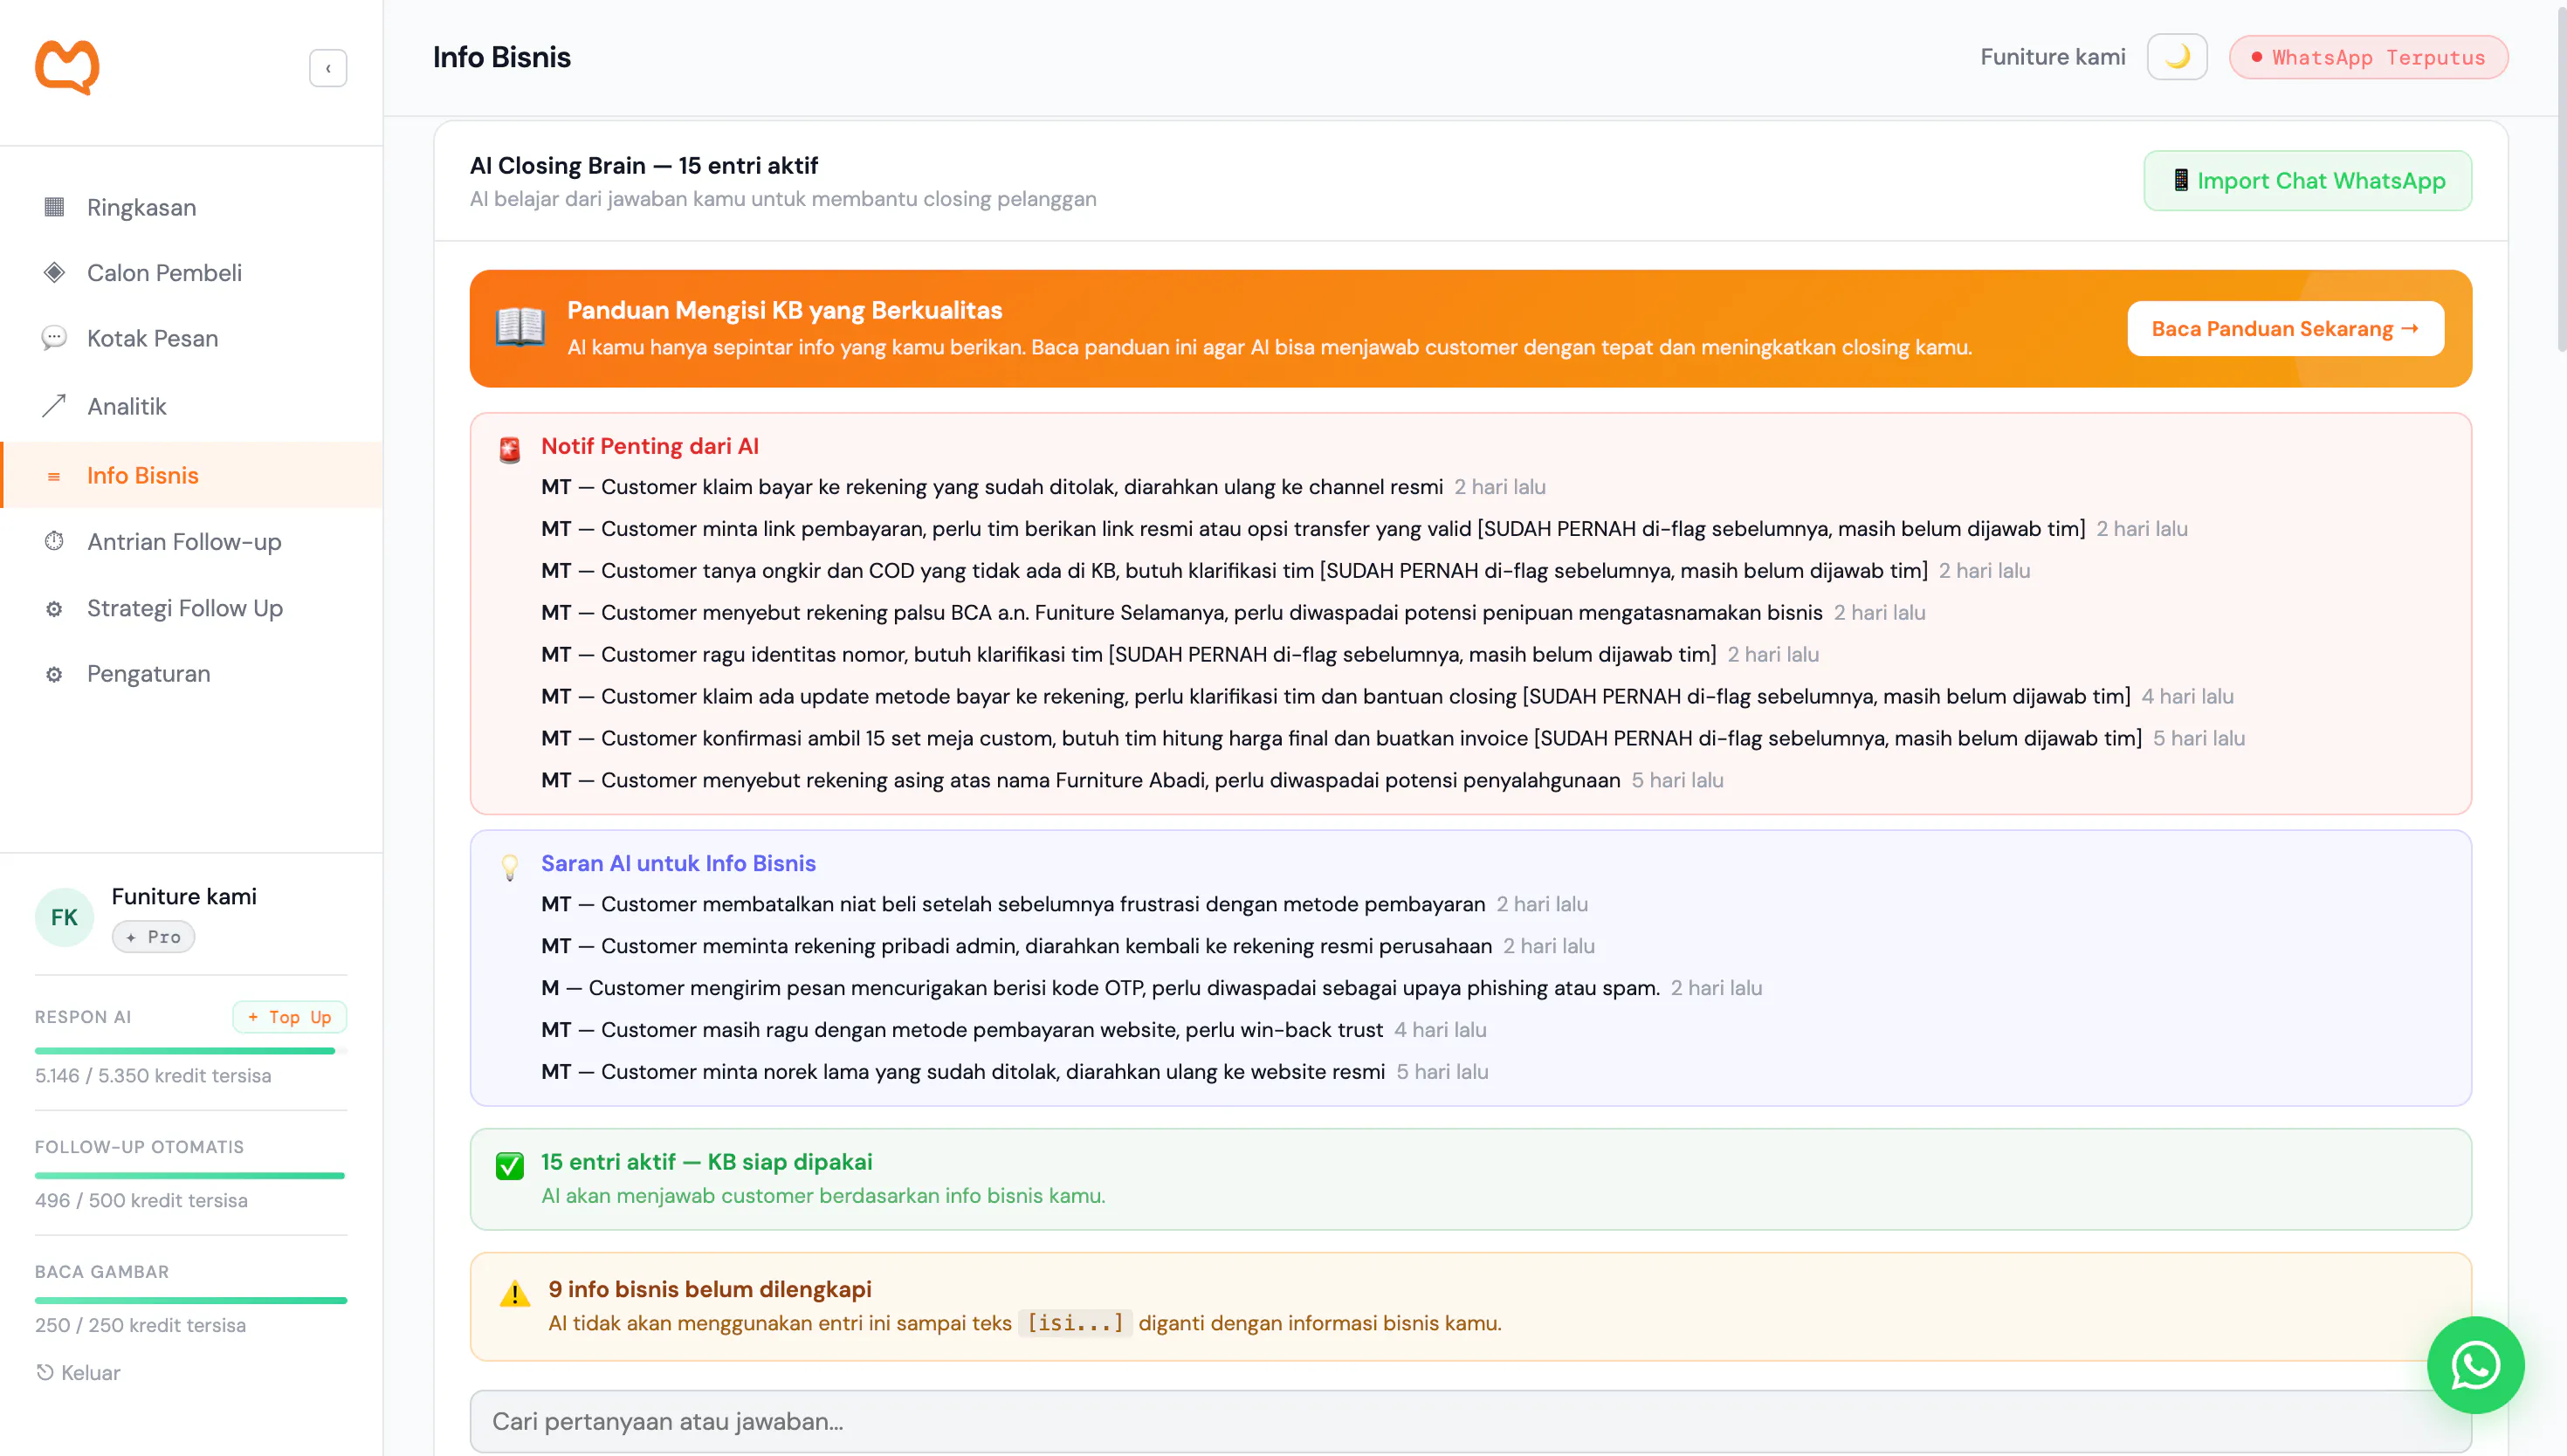This screenshot has width=2567, height=1456.
Task: Click the lightbulb Saran AI icon
Action: (x=510, y=867)
